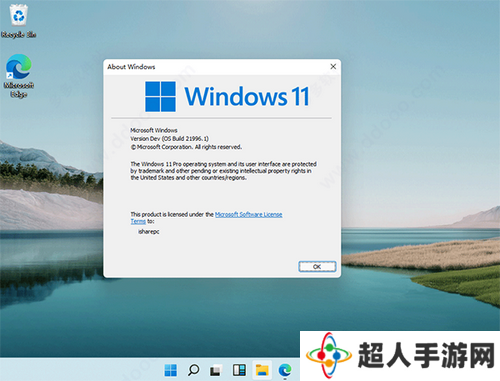Open the Widgets panel taskbar icon

[239, 370]
